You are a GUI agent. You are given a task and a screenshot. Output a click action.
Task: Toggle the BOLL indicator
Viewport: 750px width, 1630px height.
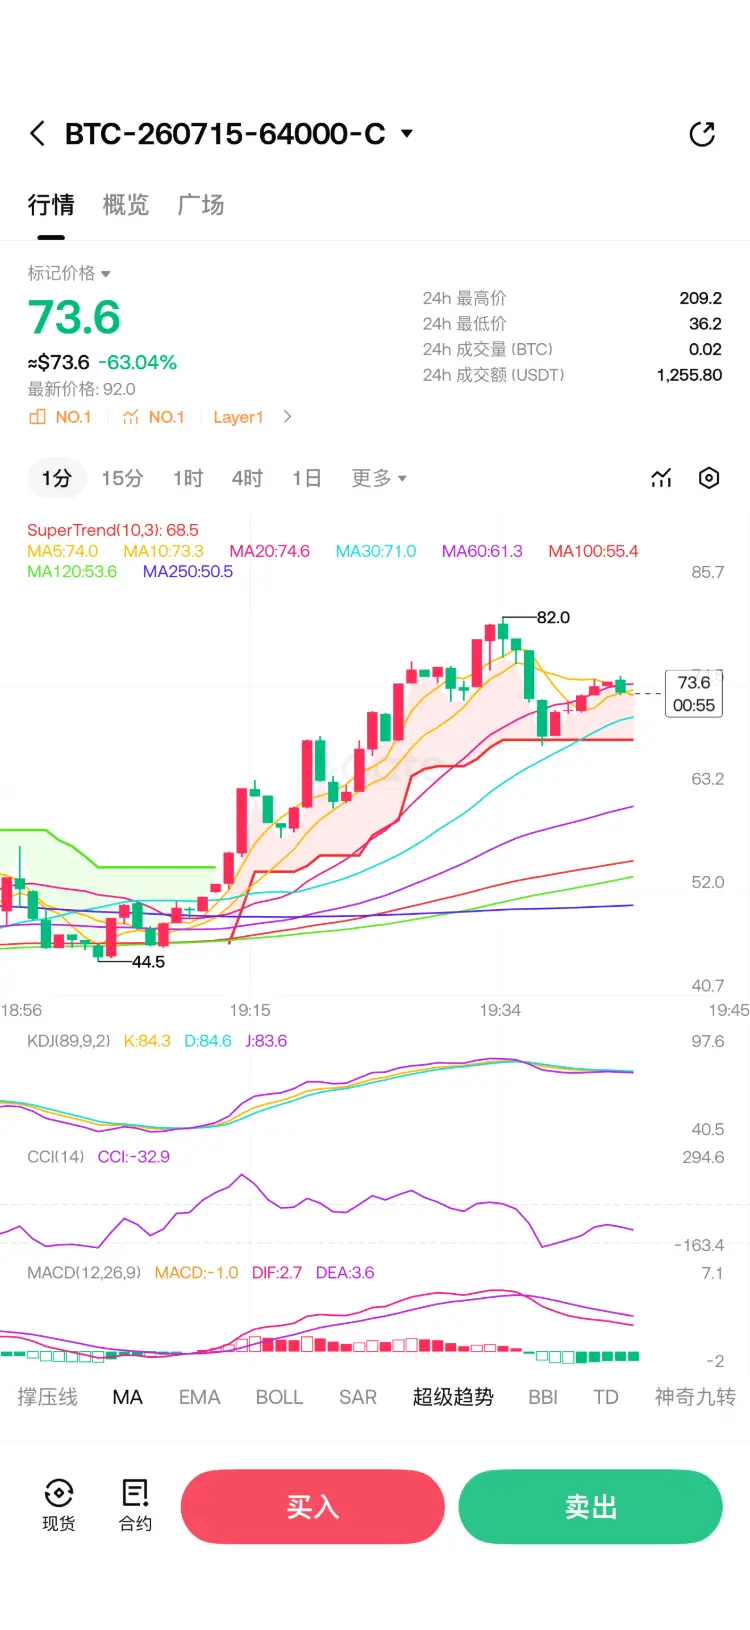click(279, 1397)
